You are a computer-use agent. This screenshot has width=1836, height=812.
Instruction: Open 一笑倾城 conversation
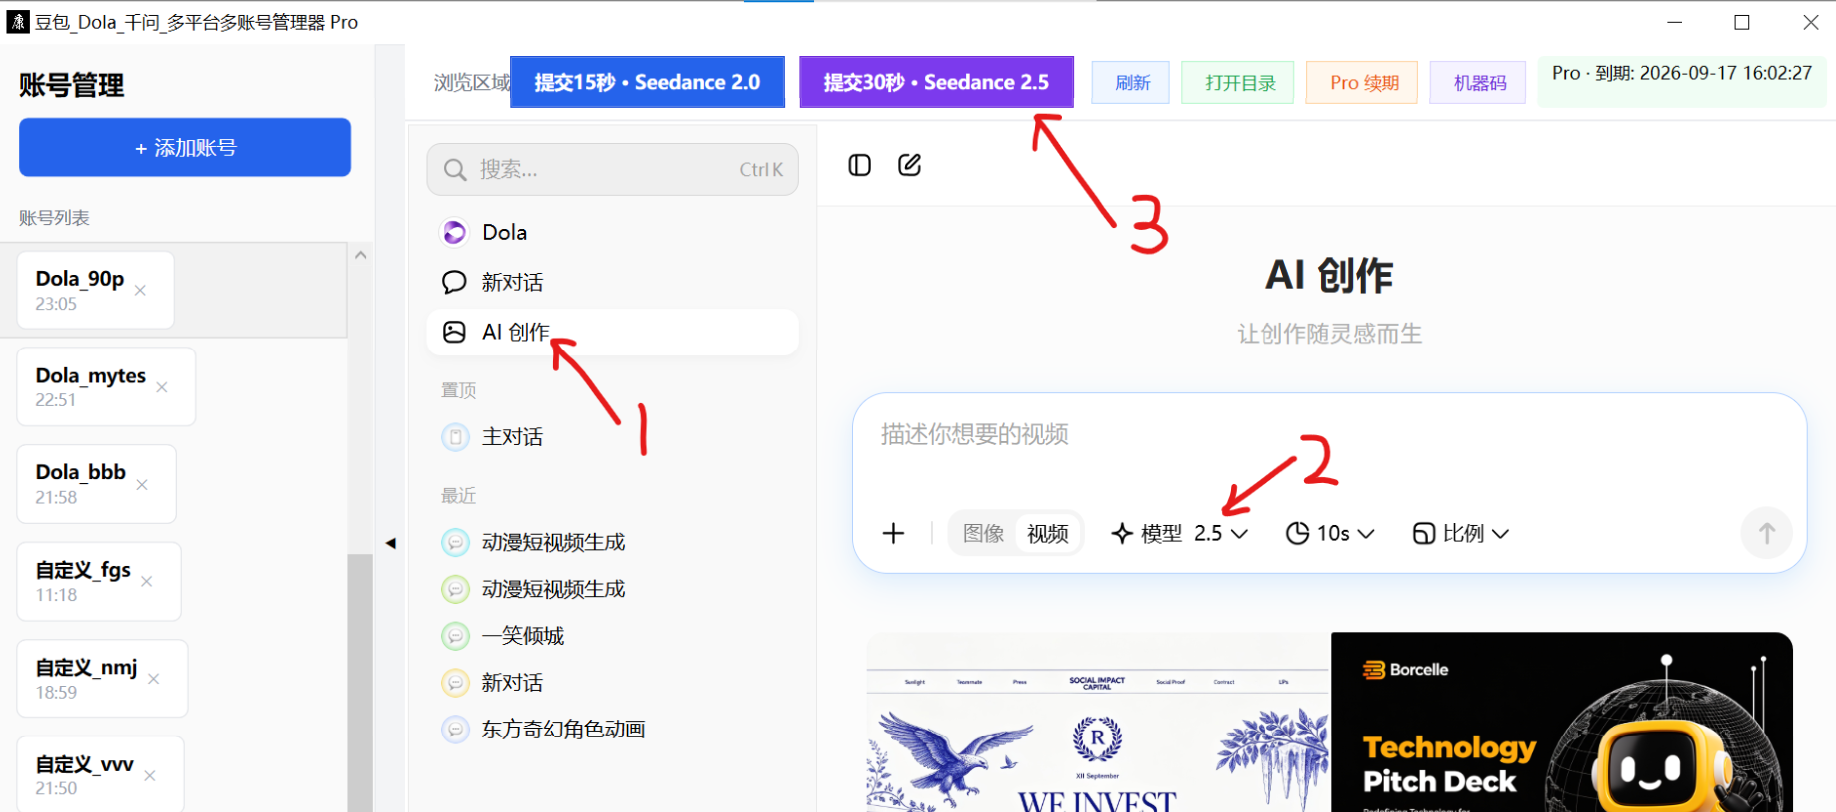(x=612, y=636)
